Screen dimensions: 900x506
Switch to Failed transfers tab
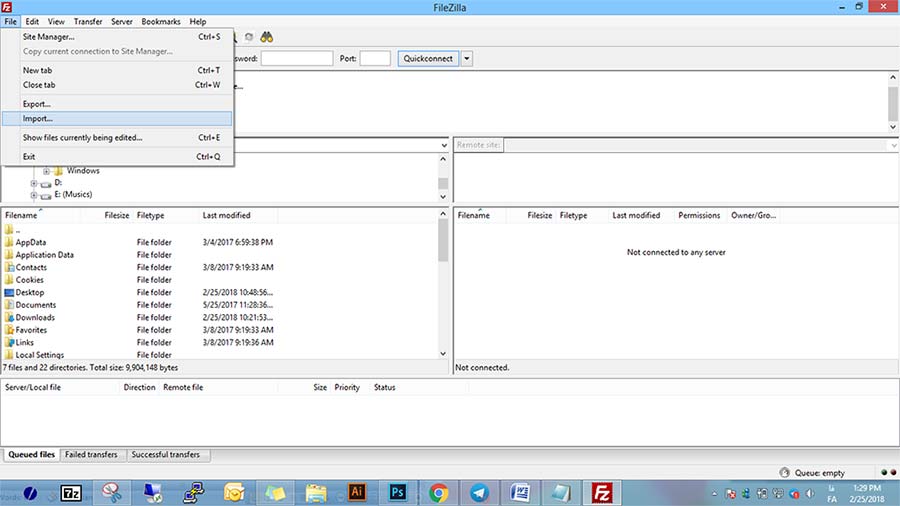pyautogui.click(x=91, y=454)
